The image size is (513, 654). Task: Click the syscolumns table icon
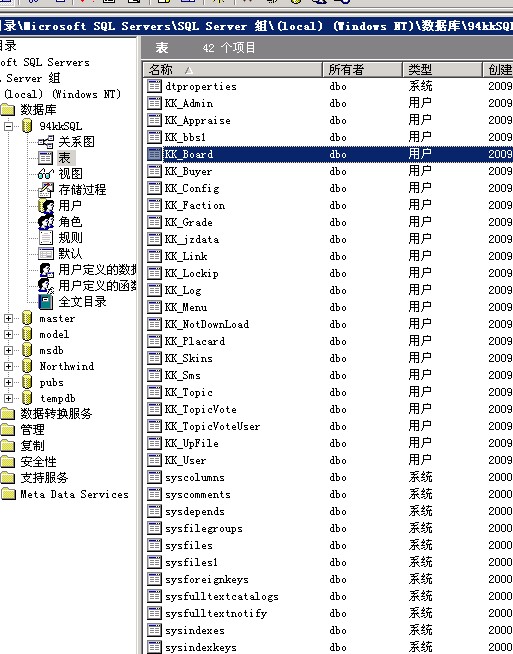154,478
